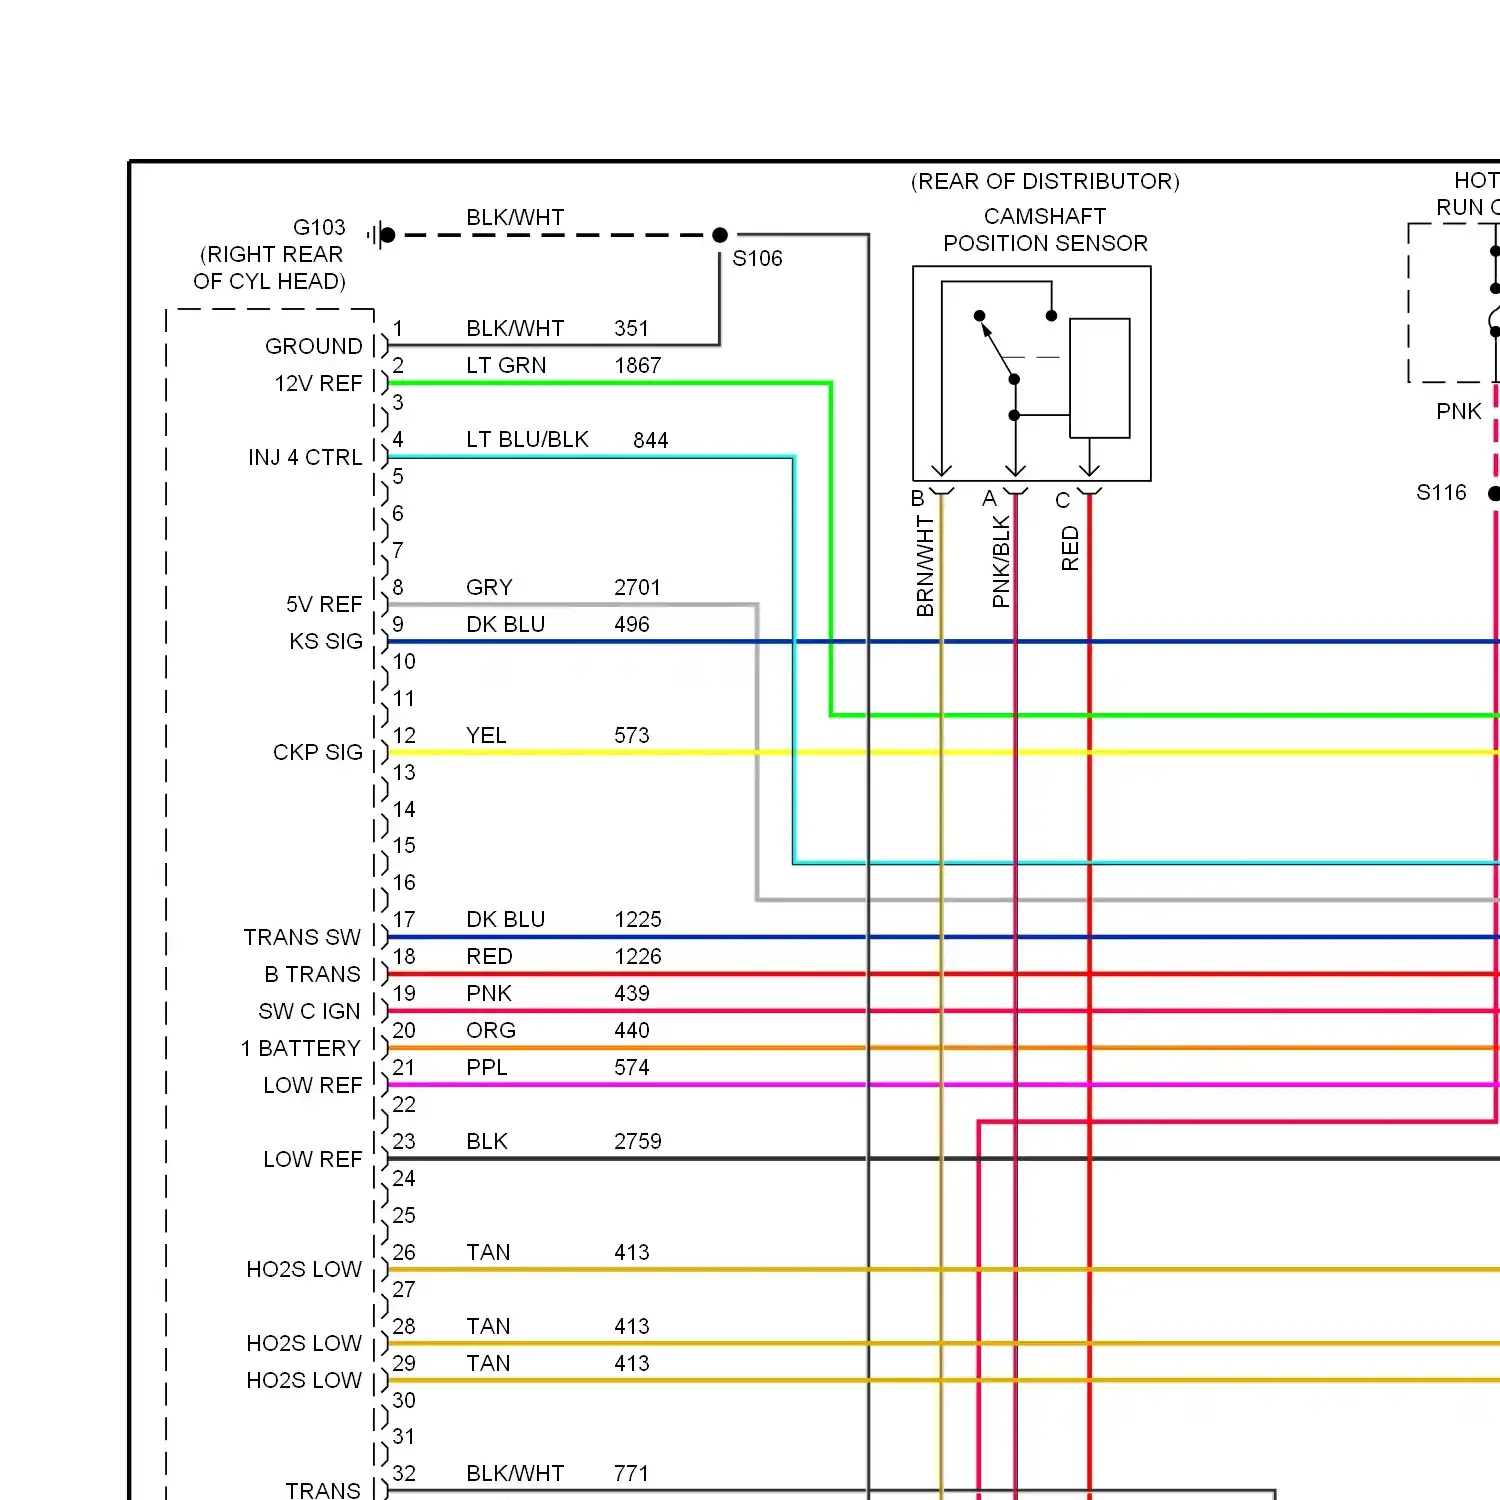Click circuit number 771

click(x=631, y=1474)
